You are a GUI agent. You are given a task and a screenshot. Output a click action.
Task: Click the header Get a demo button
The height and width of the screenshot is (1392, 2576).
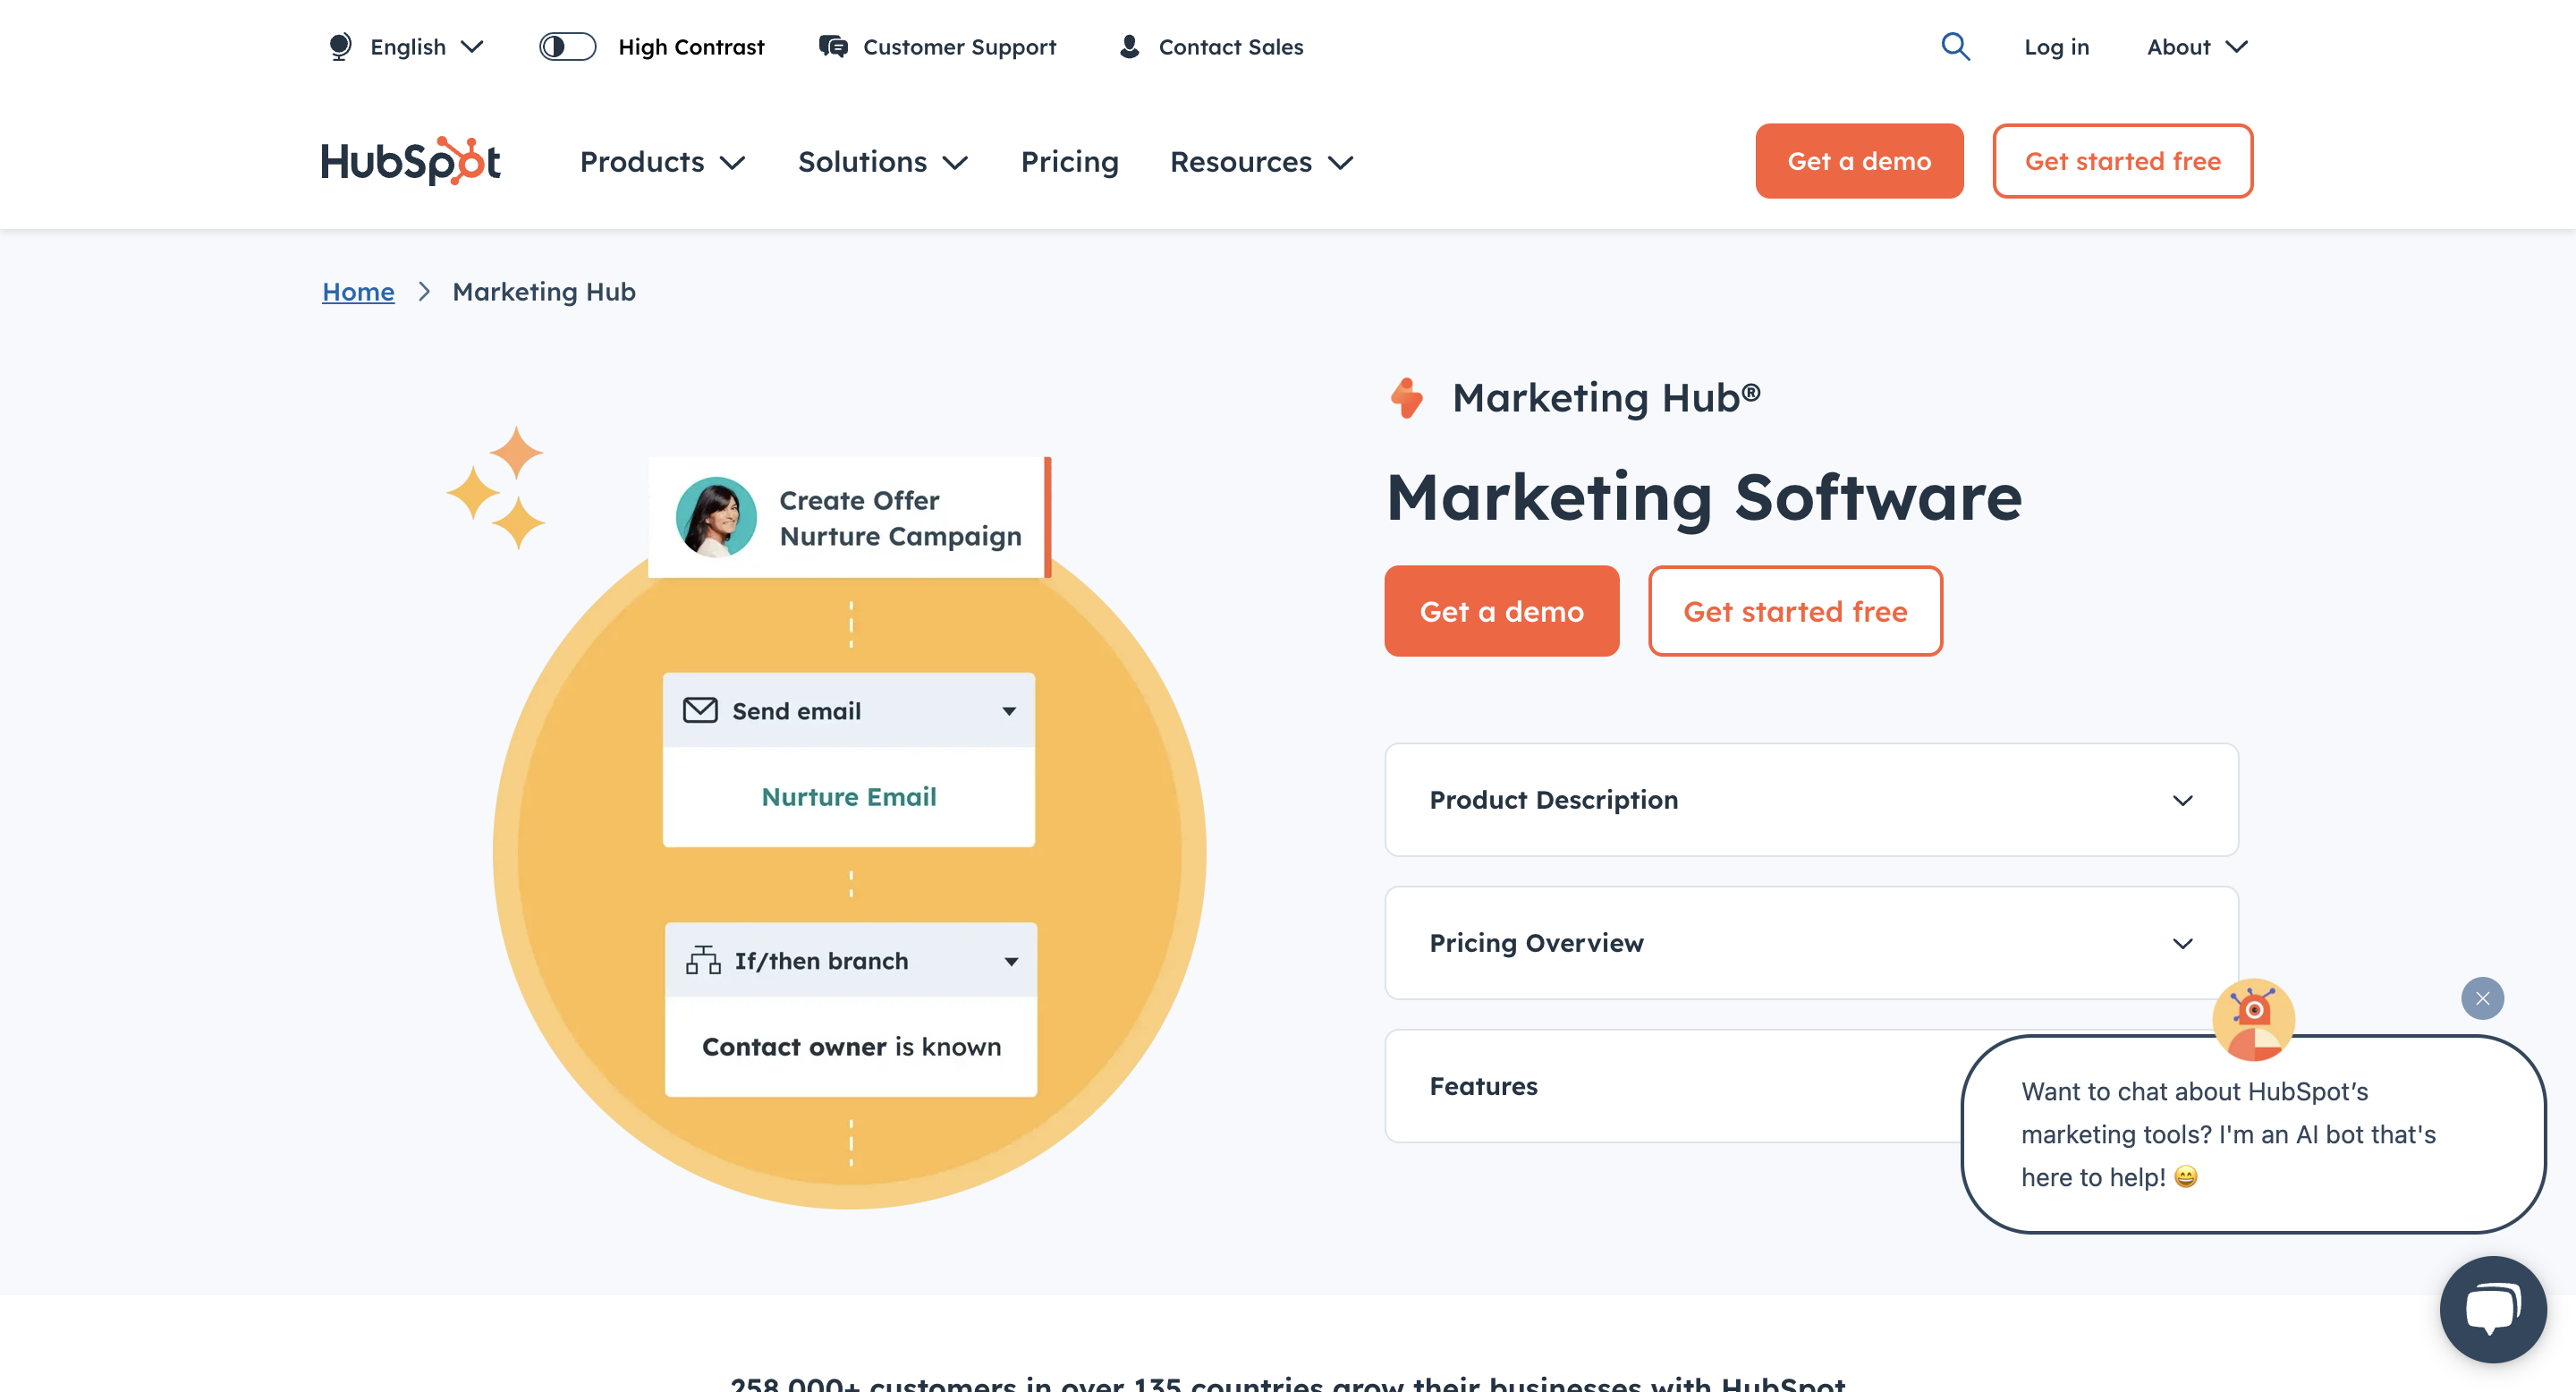point(1859,161)
